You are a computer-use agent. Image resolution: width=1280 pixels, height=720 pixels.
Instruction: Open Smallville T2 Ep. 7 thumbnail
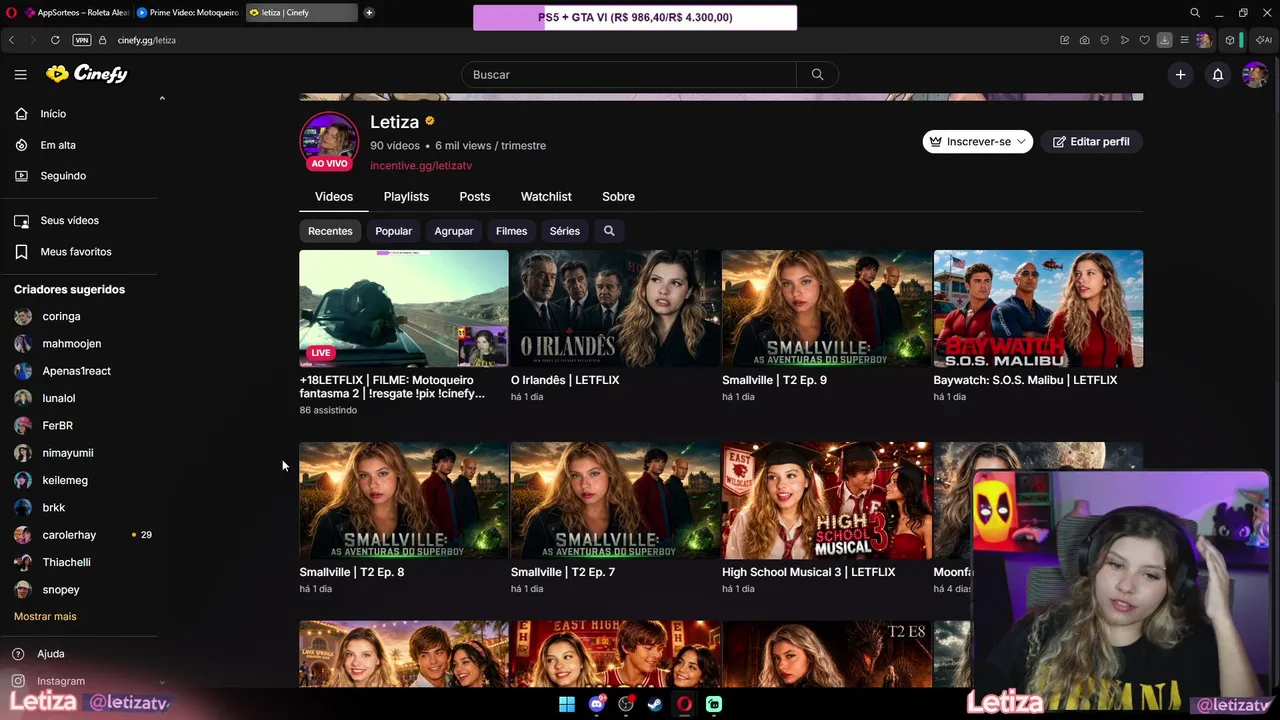615,501
